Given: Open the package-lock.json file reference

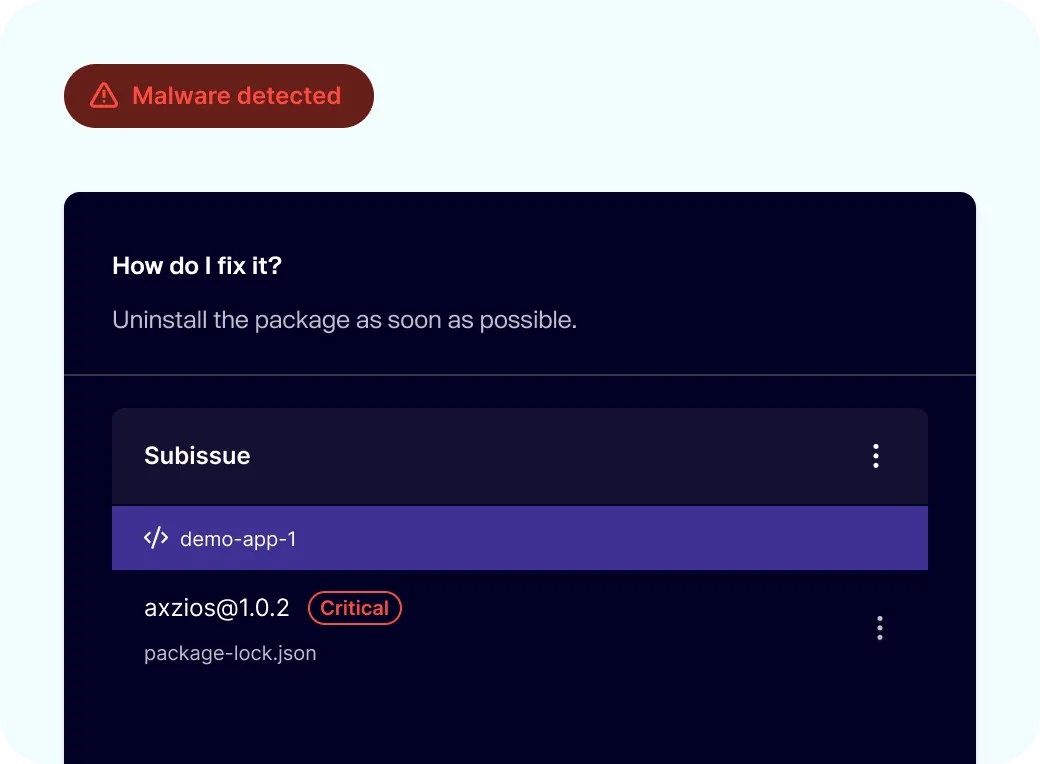Looking at the screenshot, I should (x=229, y=653).
